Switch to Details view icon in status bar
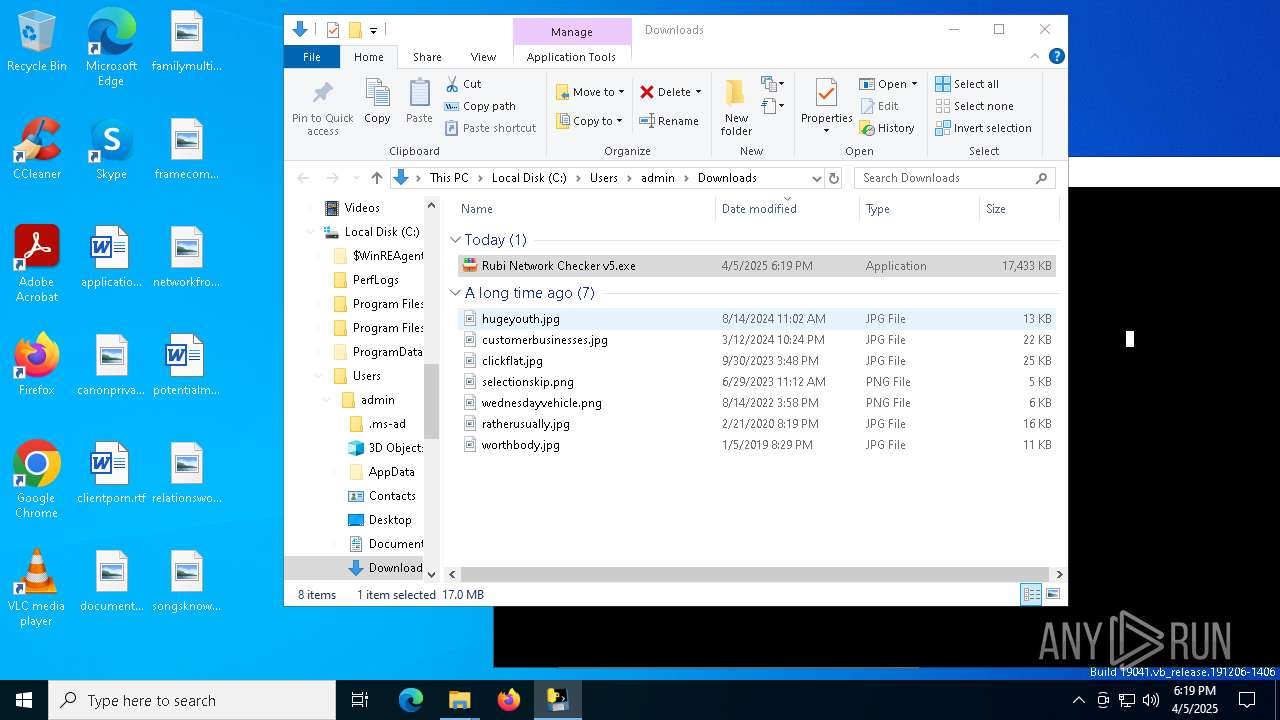1280x720 pixels. [x=1030, y=595]
